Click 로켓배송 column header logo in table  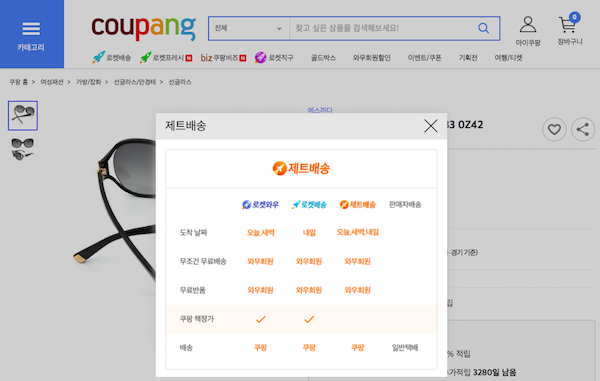point(309,205)
